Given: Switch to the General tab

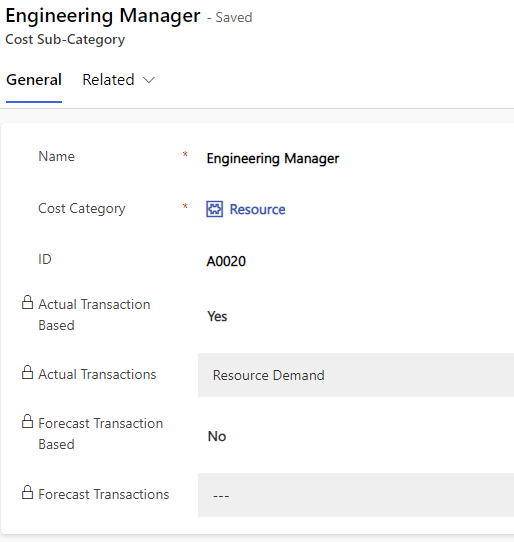Looking at the screenshot, I should tap(34, 80).
